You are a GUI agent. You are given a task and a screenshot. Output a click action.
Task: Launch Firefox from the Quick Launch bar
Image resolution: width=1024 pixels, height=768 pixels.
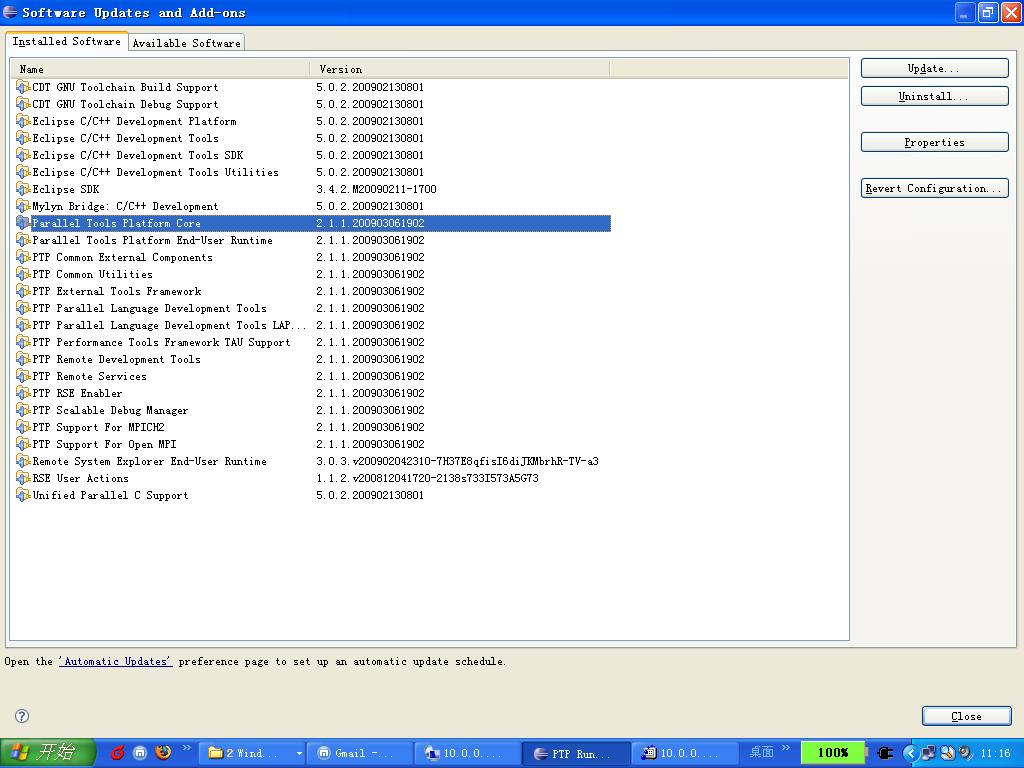pos(163,752)
